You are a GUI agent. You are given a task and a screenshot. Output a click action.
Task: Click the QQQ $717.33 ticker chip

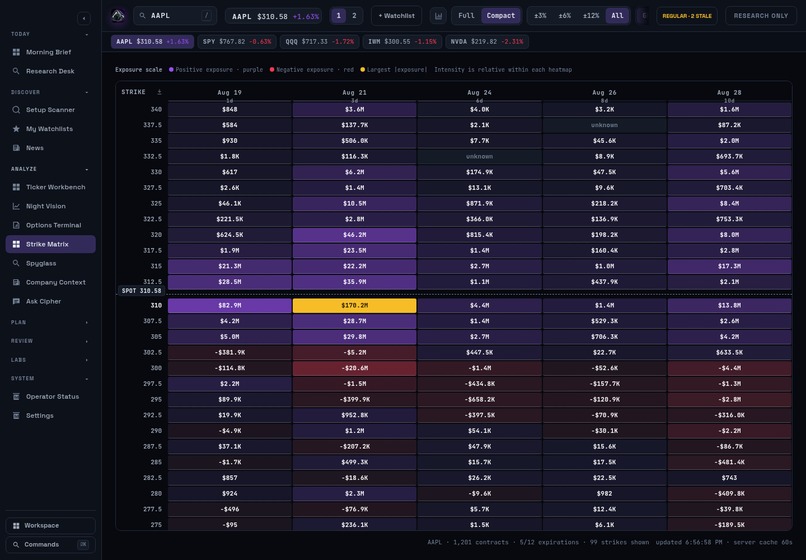(320, 42)
